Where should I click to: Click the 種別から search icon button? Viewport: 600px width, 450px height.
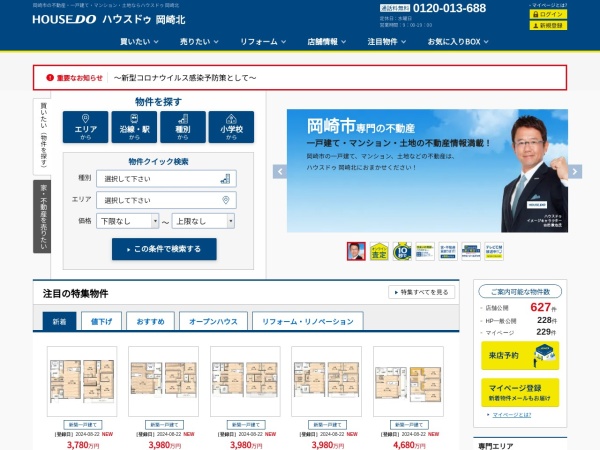[183, 127]
